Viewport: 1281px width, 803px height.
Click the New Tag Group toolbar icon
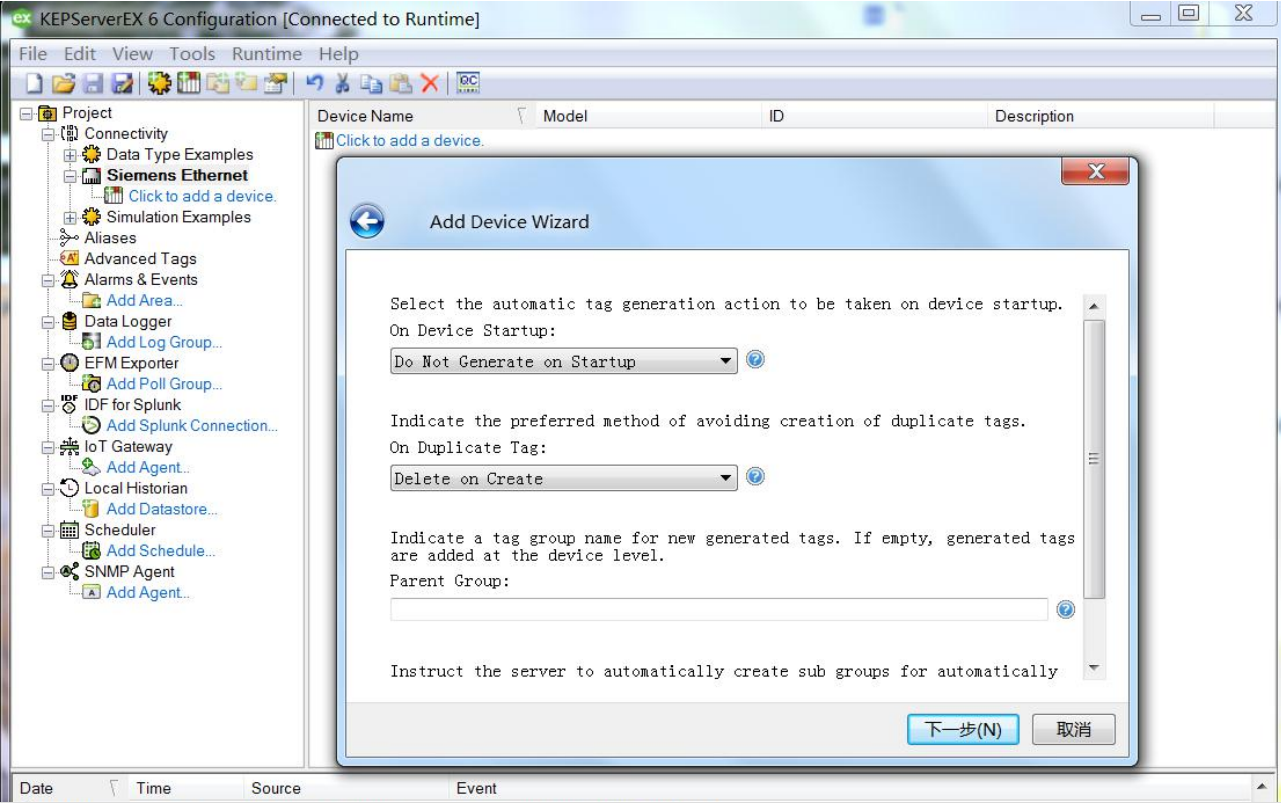(217, 84)
